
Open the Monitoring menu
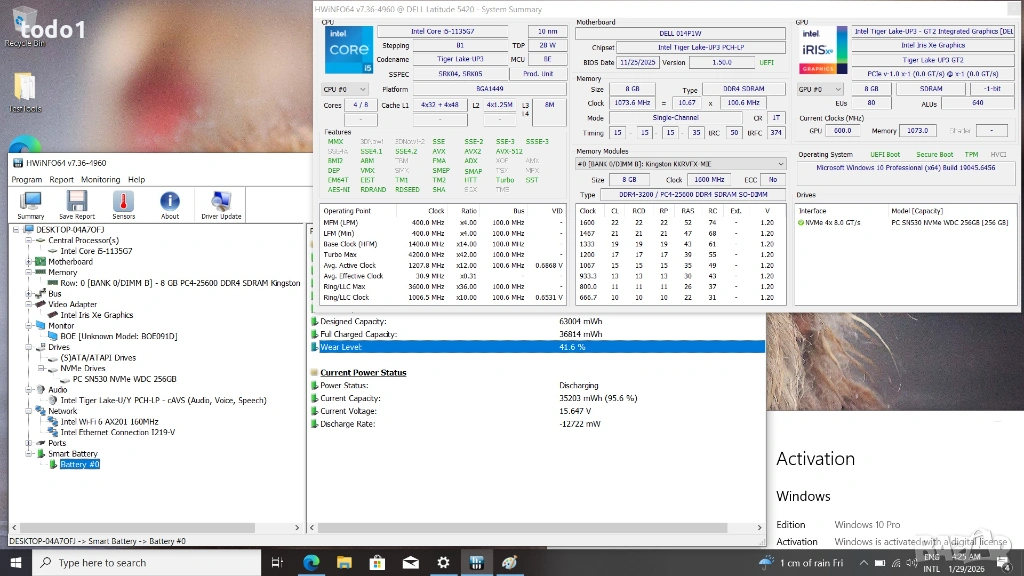[100, 180]
